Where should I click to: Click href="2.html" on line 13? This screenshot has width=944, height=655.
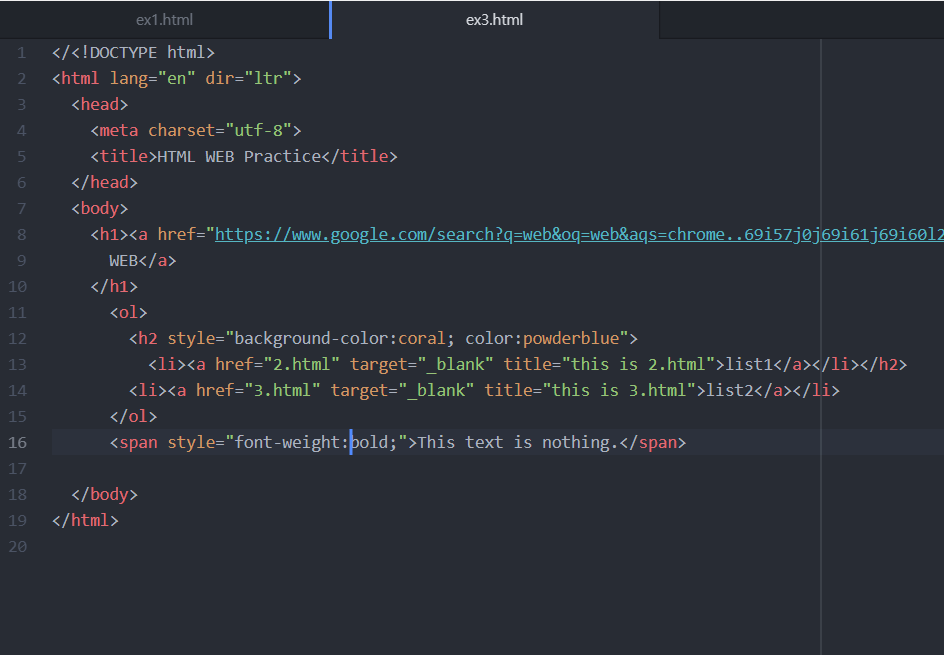pyautogui.click(x=278, y=364)
